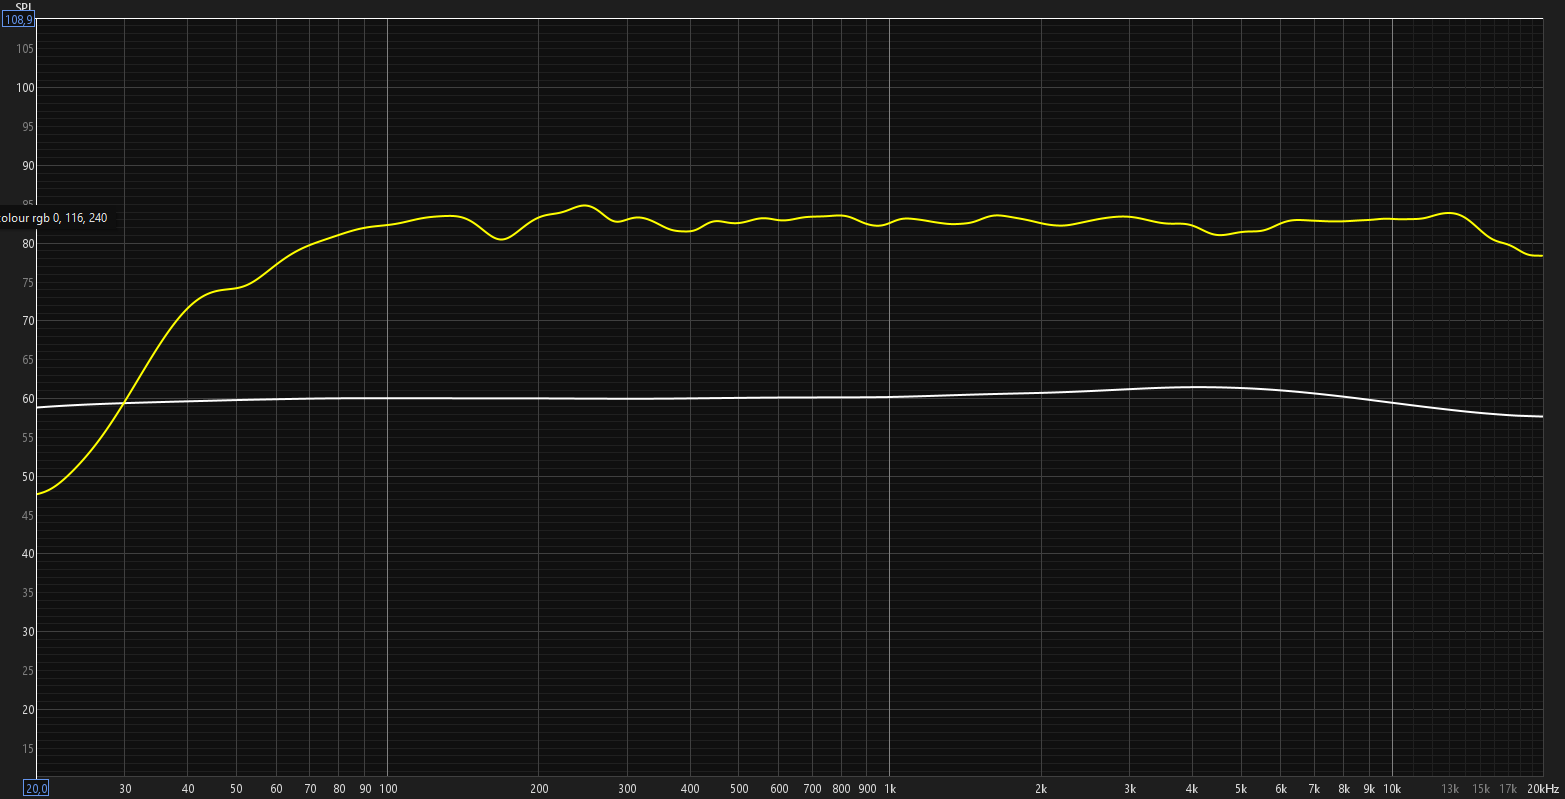The image size is (1565, 799).
Task: Click the 300 frequency axis label
Action: click(628, 789)
